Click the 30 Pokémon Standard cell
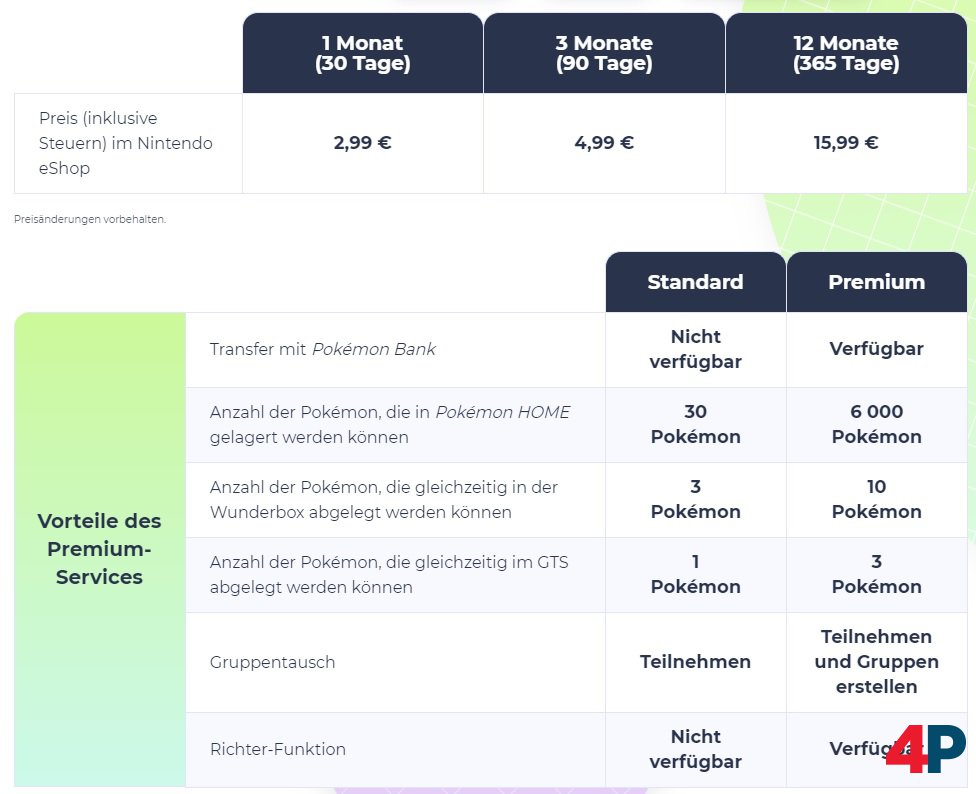976x794 pixels. [695, 424]
